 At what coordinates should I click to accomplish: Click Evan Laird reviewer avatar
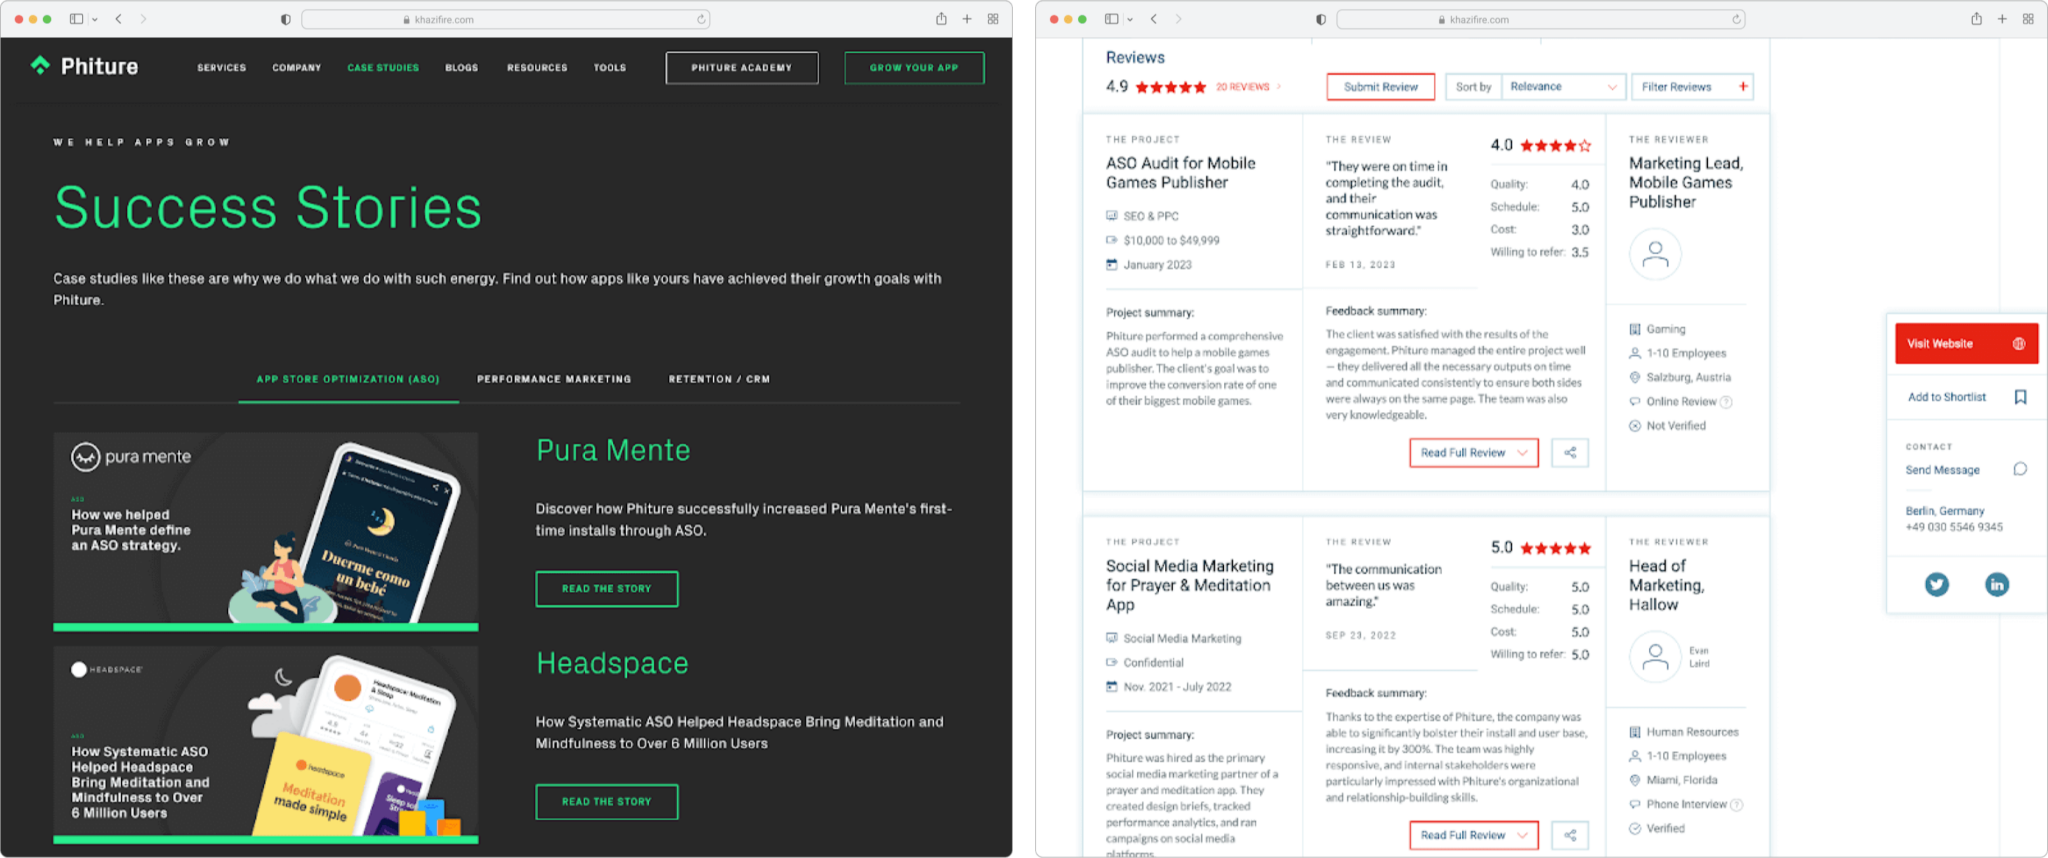pyautogui.click(x=1655, y=657)
